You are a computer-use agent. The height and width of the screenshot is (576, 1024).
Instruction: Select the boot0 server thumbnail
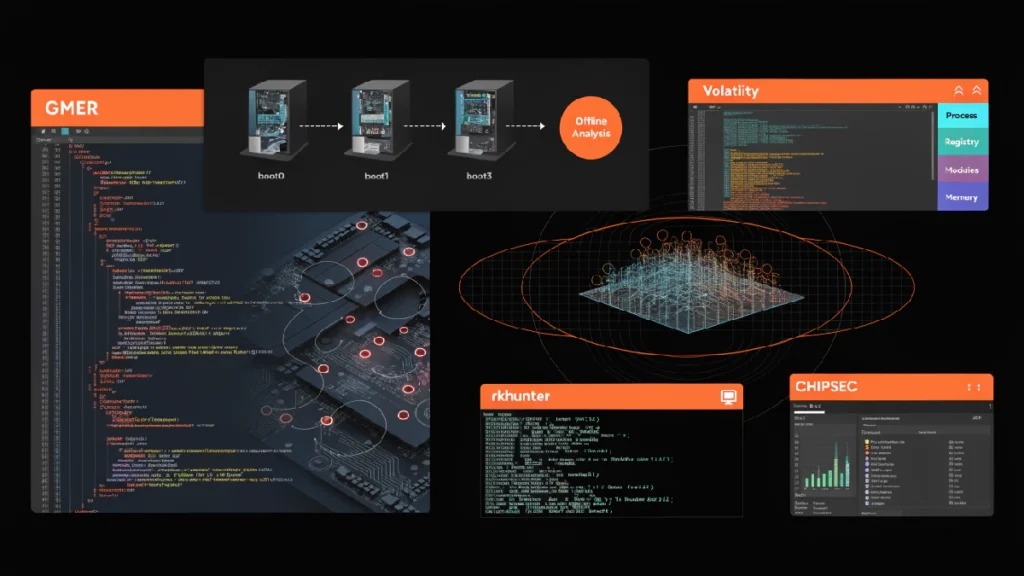[x=274, y=121]
